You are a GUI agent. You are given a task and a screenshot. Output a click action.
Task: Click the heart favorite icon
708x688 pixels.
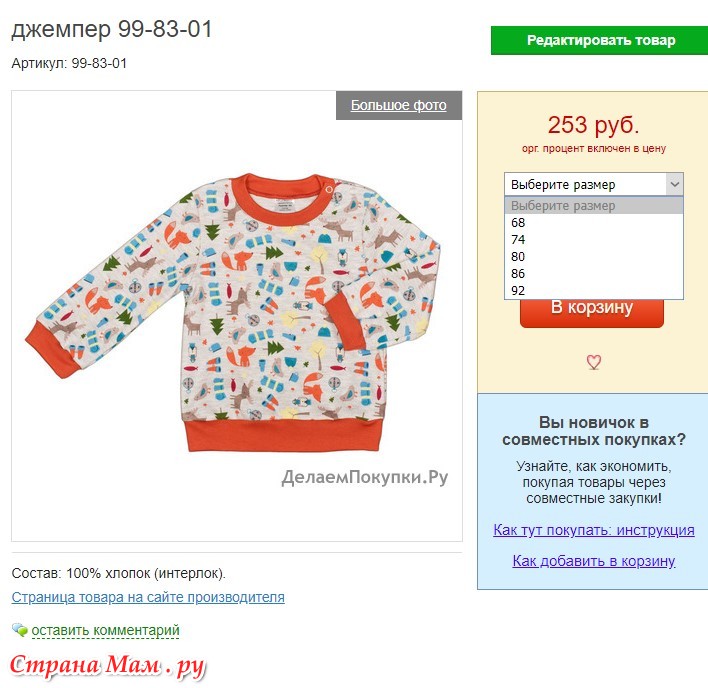click(593, 362)
